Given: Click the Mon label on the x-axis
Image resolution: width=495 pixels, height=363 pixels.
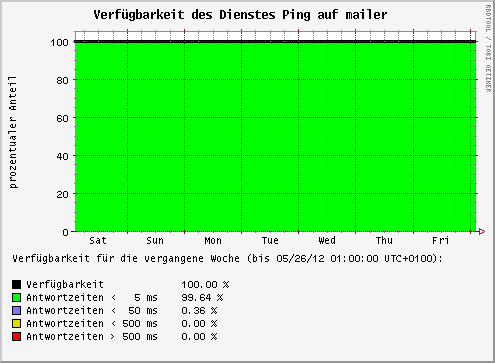Looking at the screenshot, I should 213,240.
